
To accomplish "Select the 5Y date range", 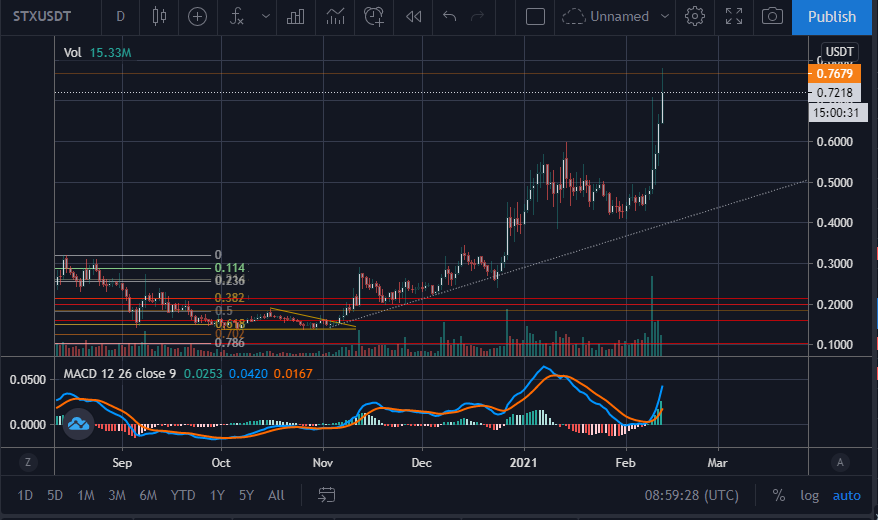I will pos(246,495).
